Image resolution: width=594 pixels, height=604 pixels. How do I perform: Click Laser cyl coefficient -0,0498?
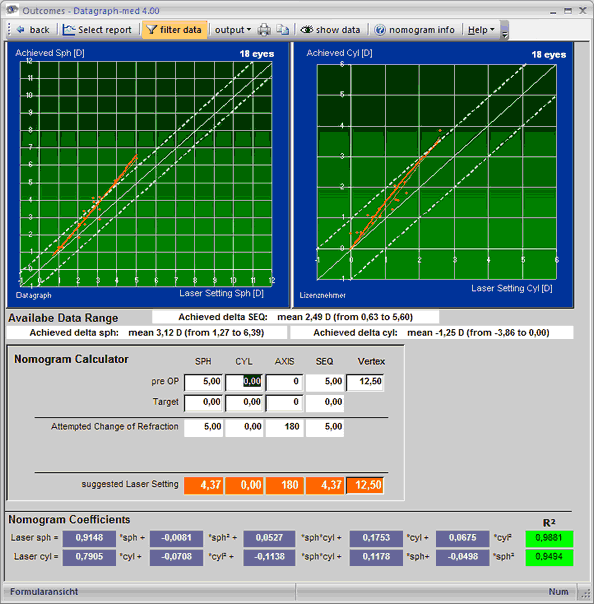click(462, 557)
